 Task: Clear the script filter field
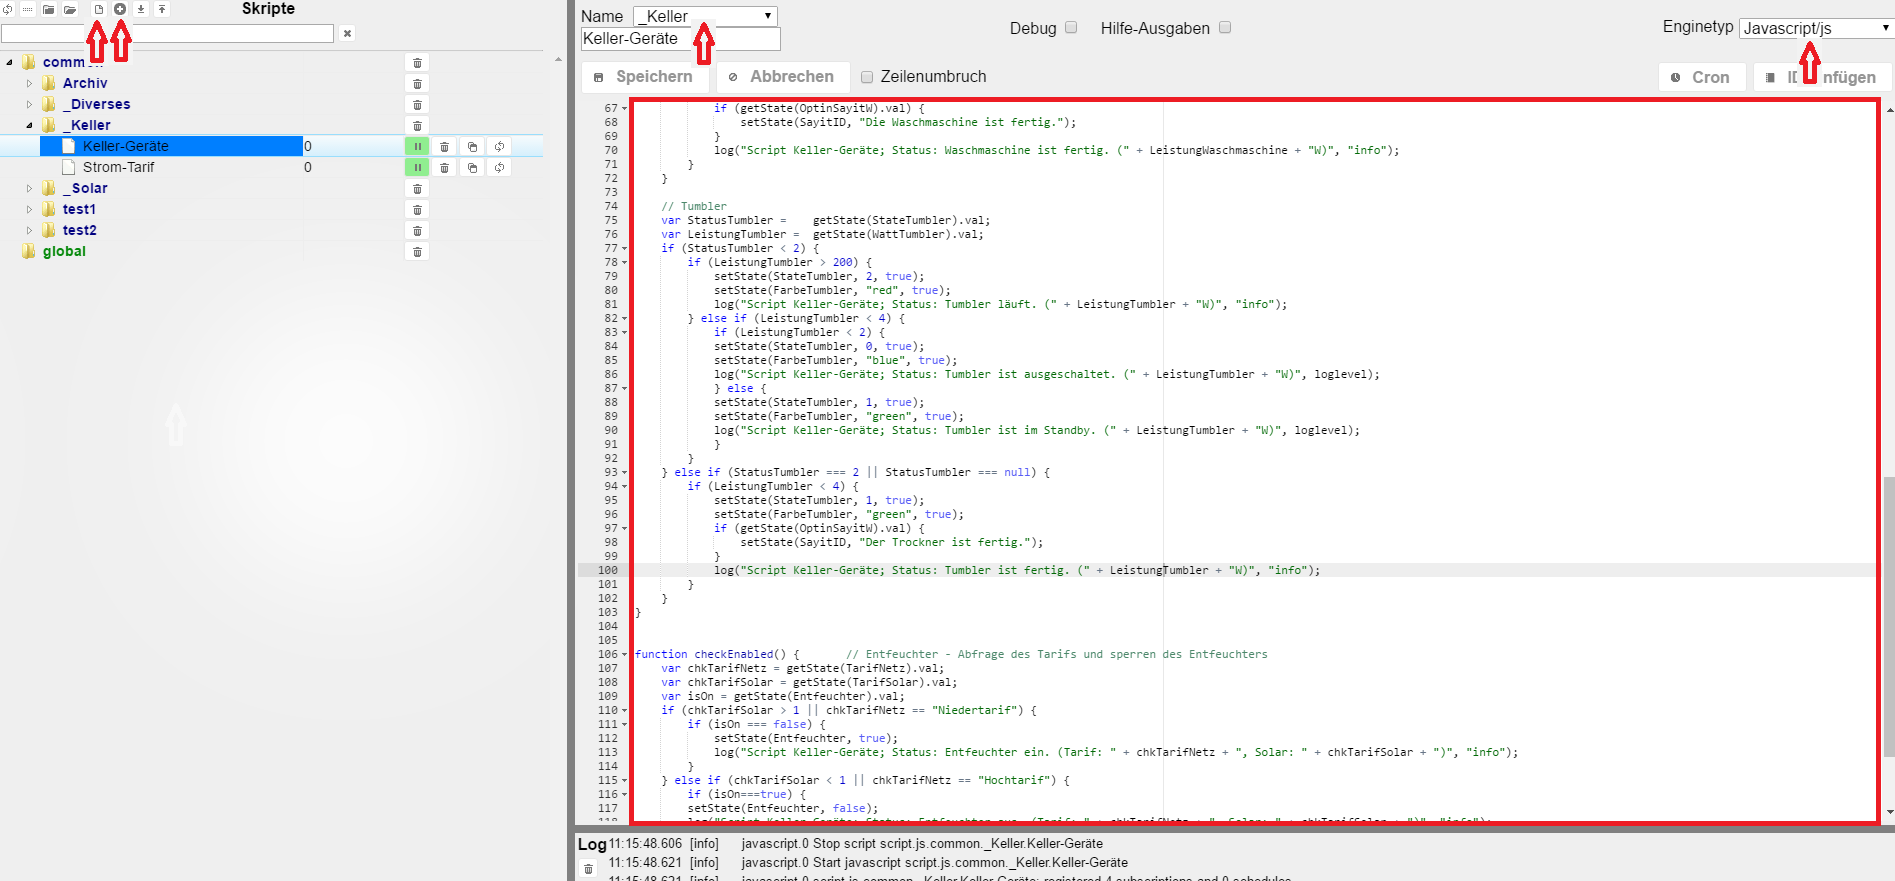tap(347, 33)
